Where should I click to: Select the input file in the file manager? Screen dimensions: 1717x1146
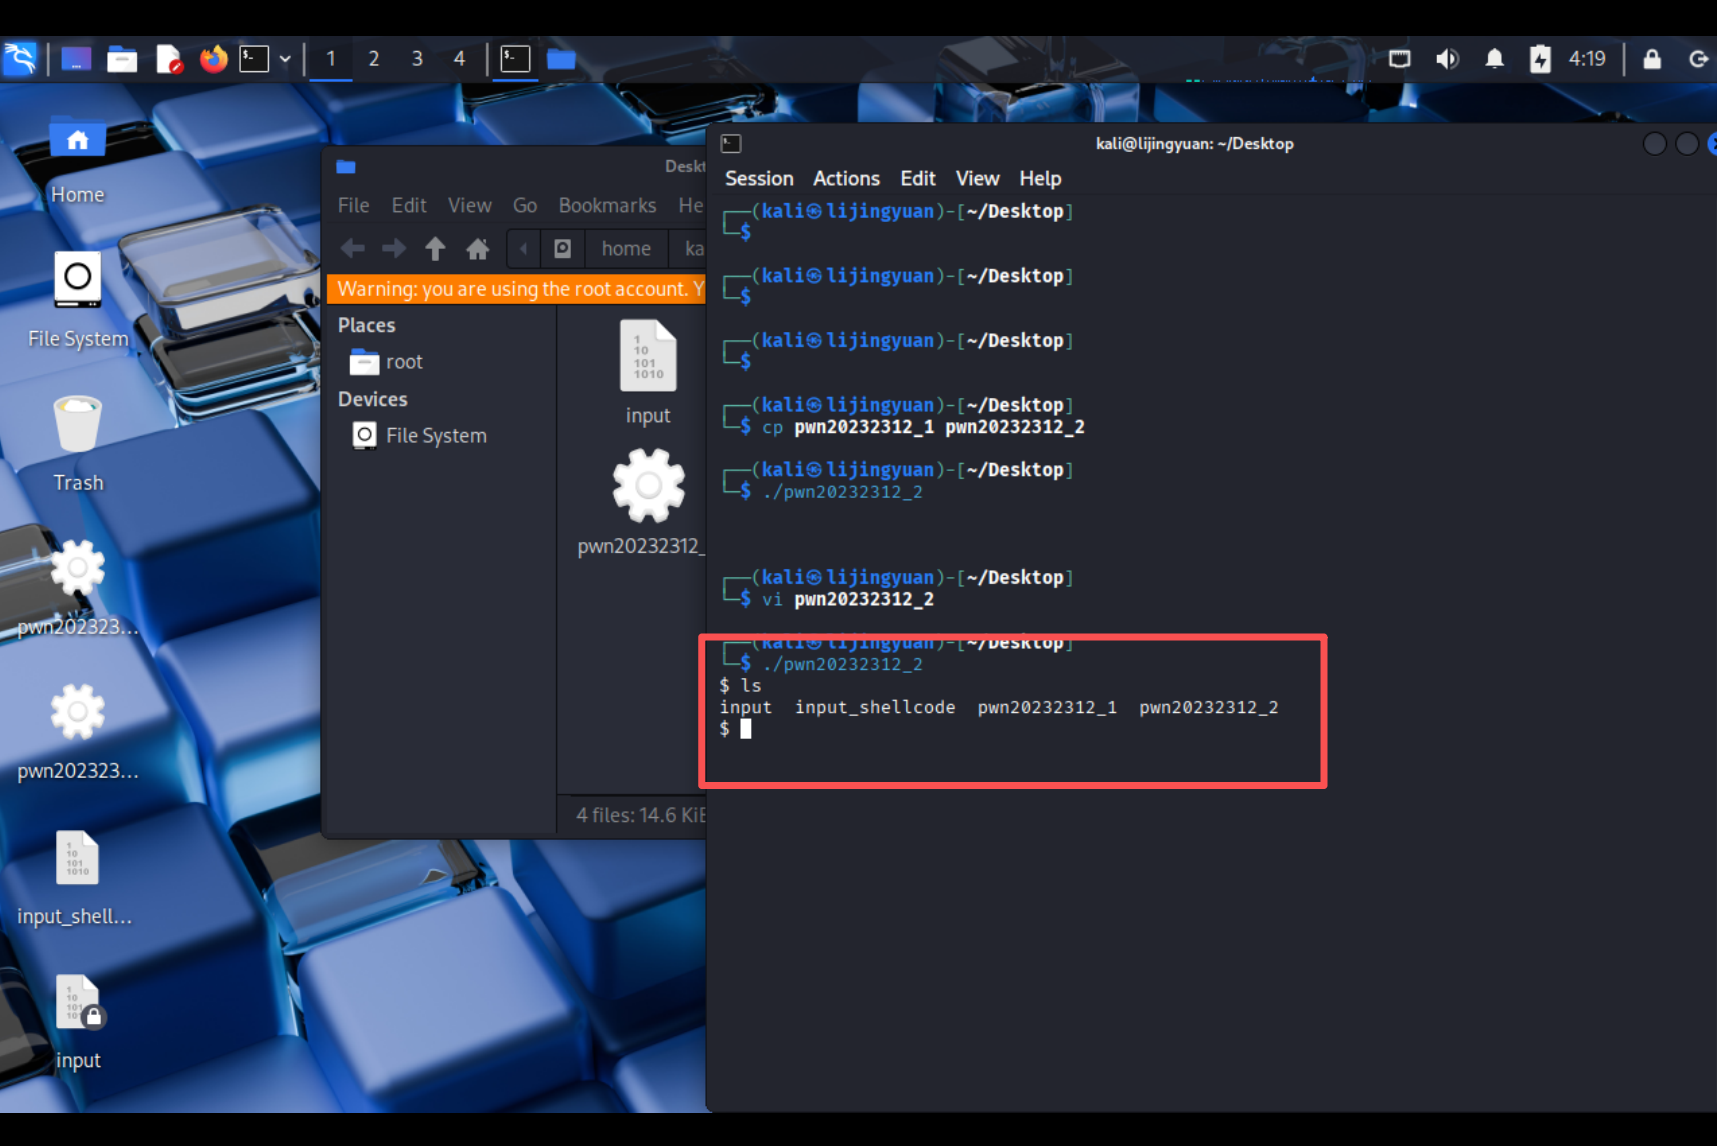coord(648,373)
